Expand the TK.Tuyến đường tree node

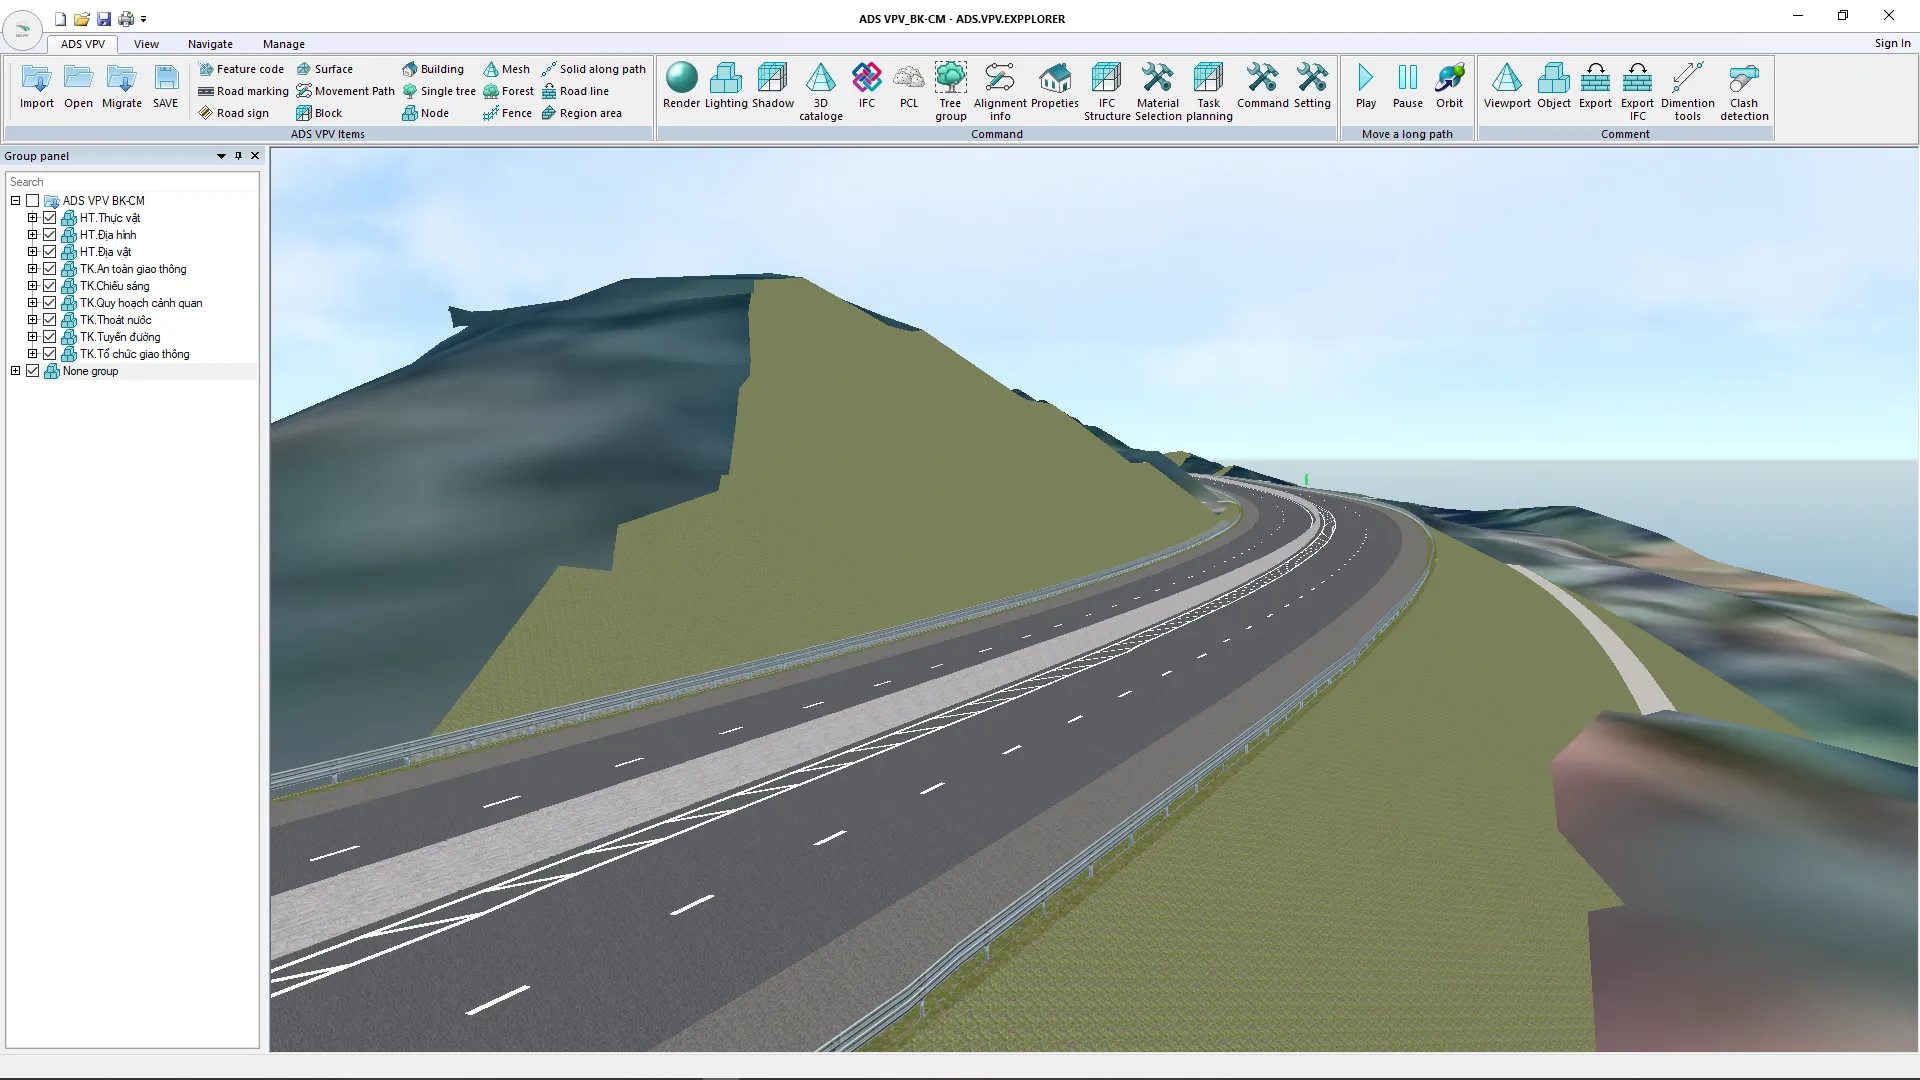point(32,337)
